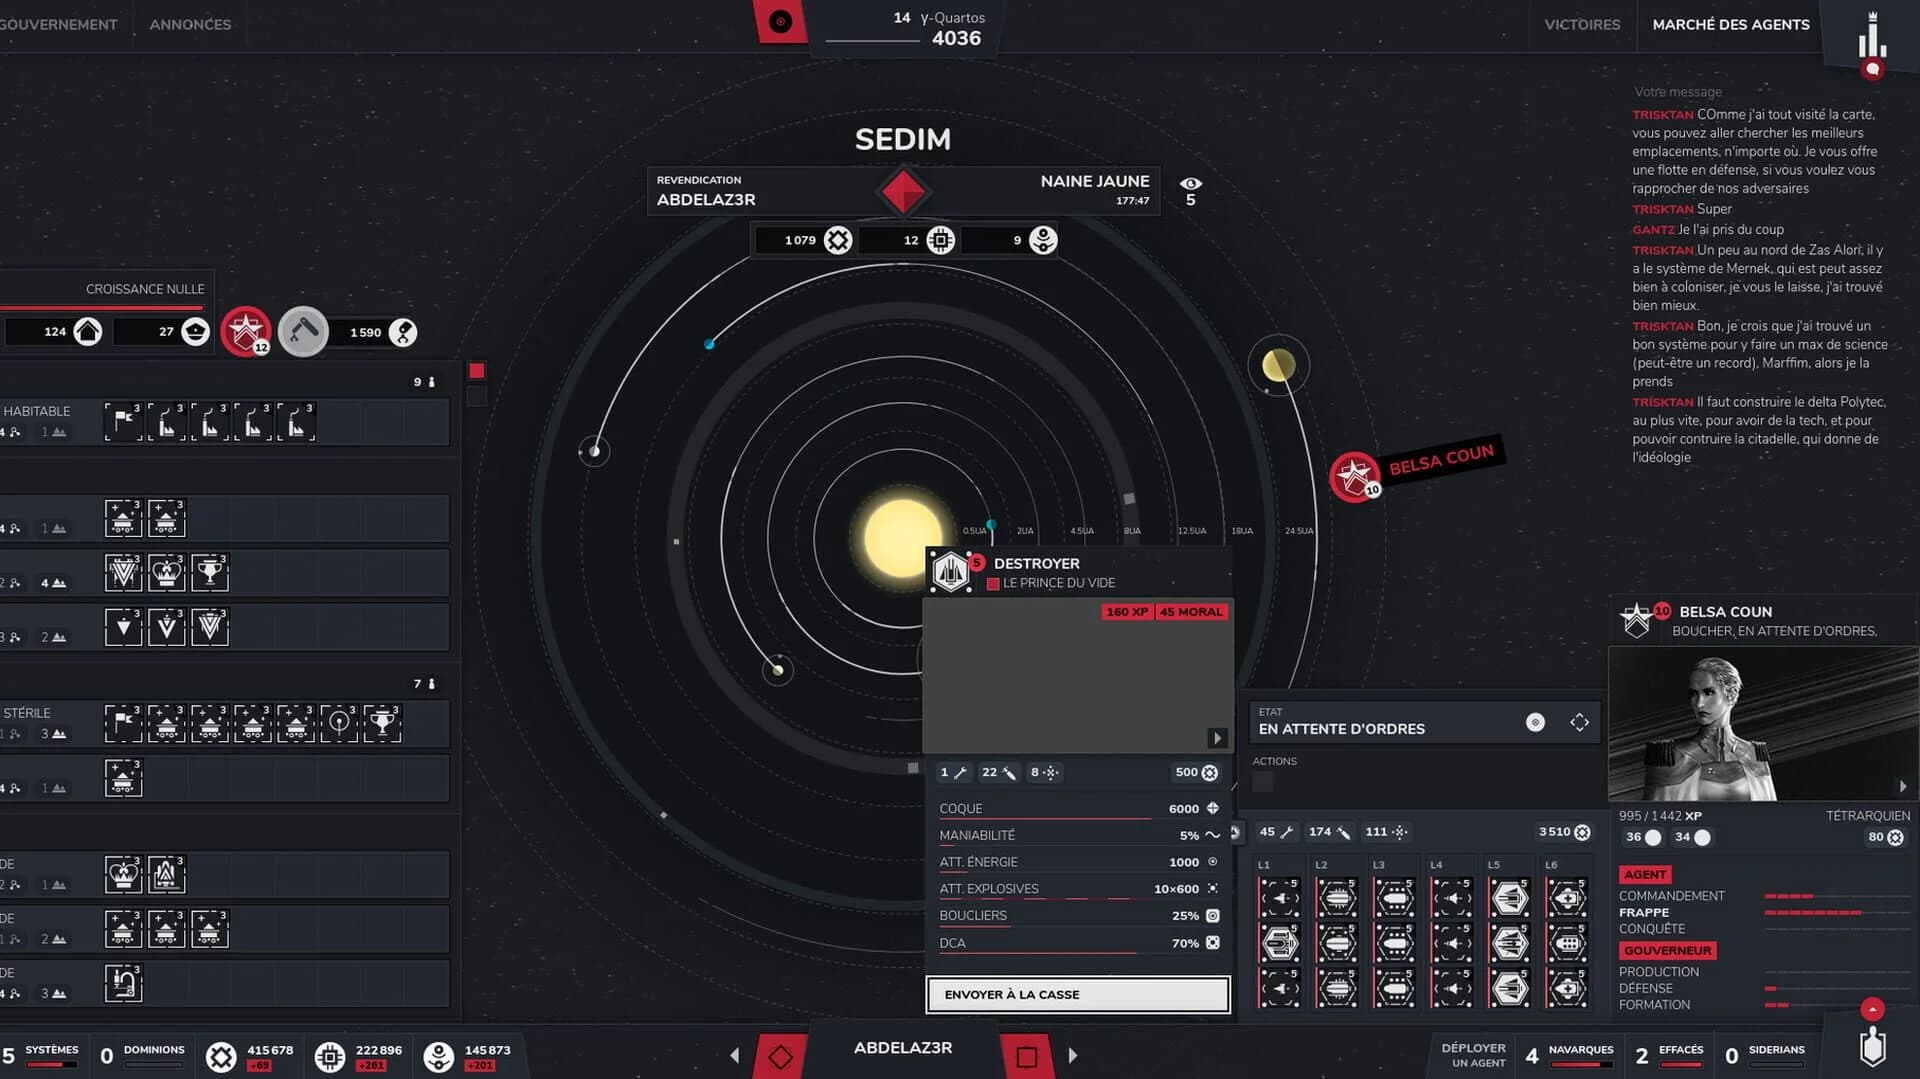Select the Gouverneur role tag
The height and width of the screenshot is (1079, 1920).
pyautogui.click(x=1667, y=950)
